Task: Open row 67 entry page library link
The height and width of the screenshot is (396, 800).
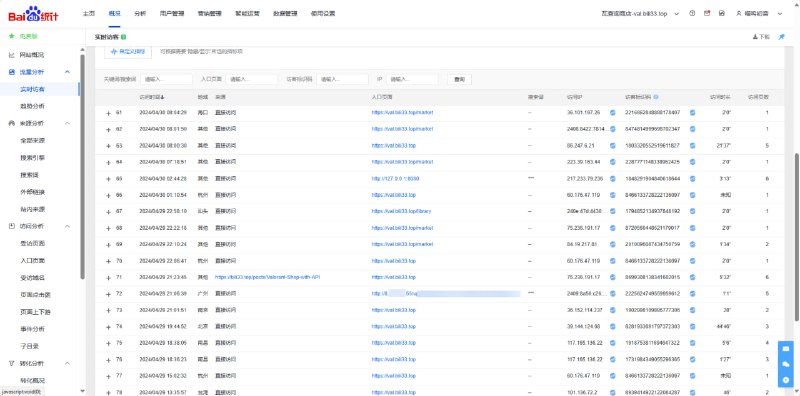Action: [402, 211]
